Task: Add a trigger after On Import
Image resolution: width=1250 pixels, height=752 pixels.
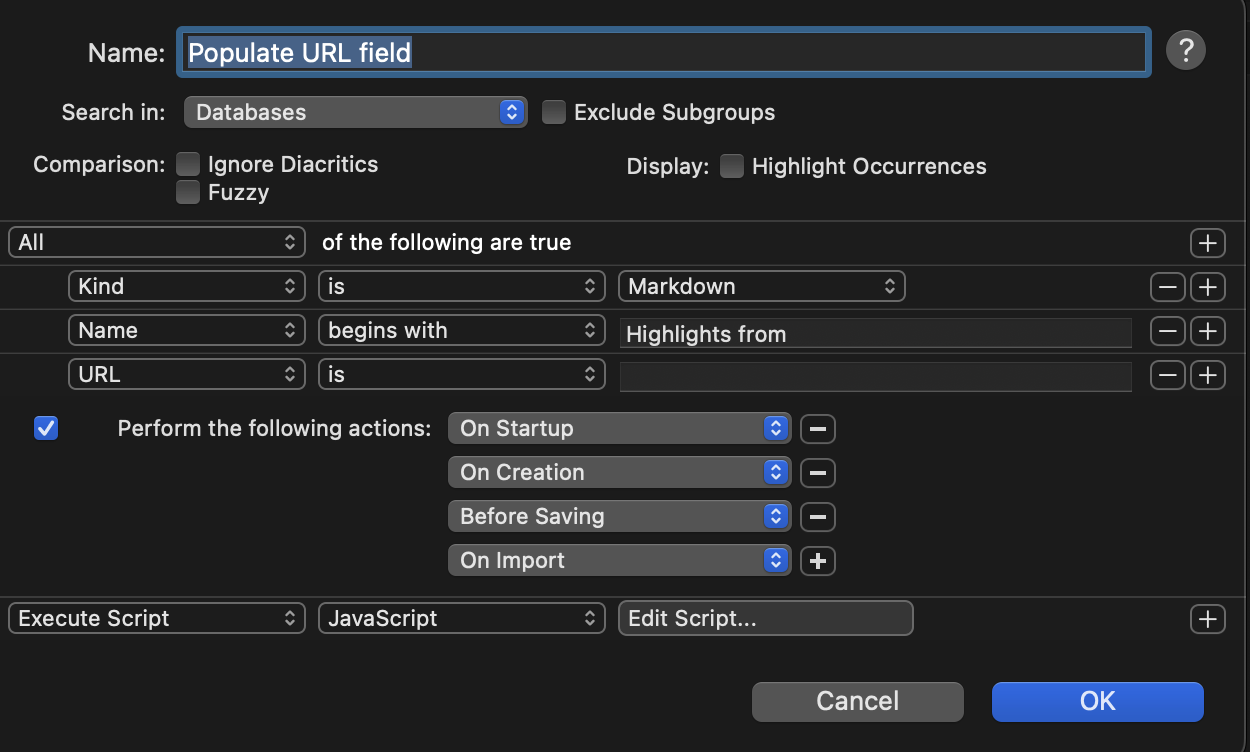Action: tap(817, 561)
